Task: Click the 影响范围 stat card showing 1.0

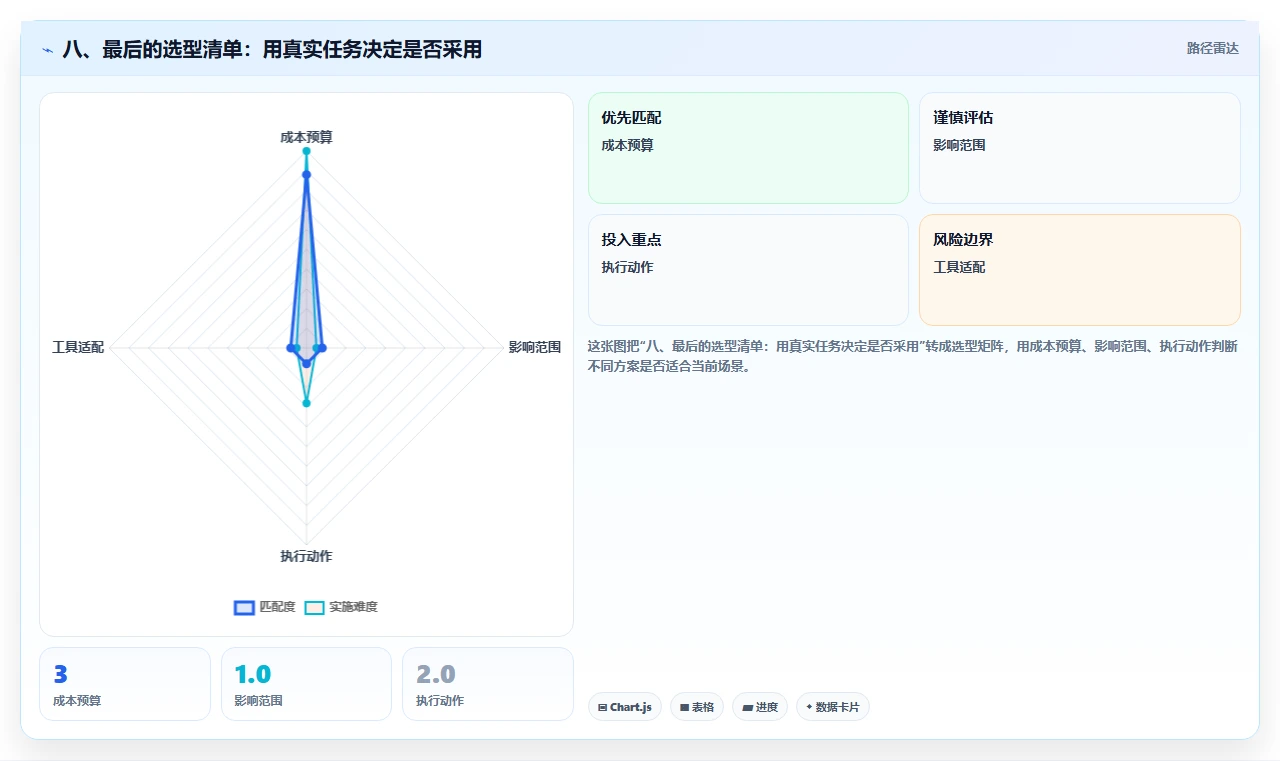Action: (306, 684)
